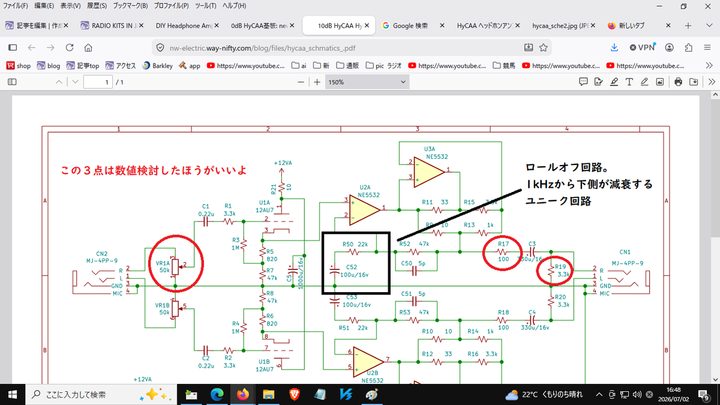This screenshot has width=720, height=405.
Task: Expand the list all tabs chevron
Action: pyautogui.click(x=709, y=26)
